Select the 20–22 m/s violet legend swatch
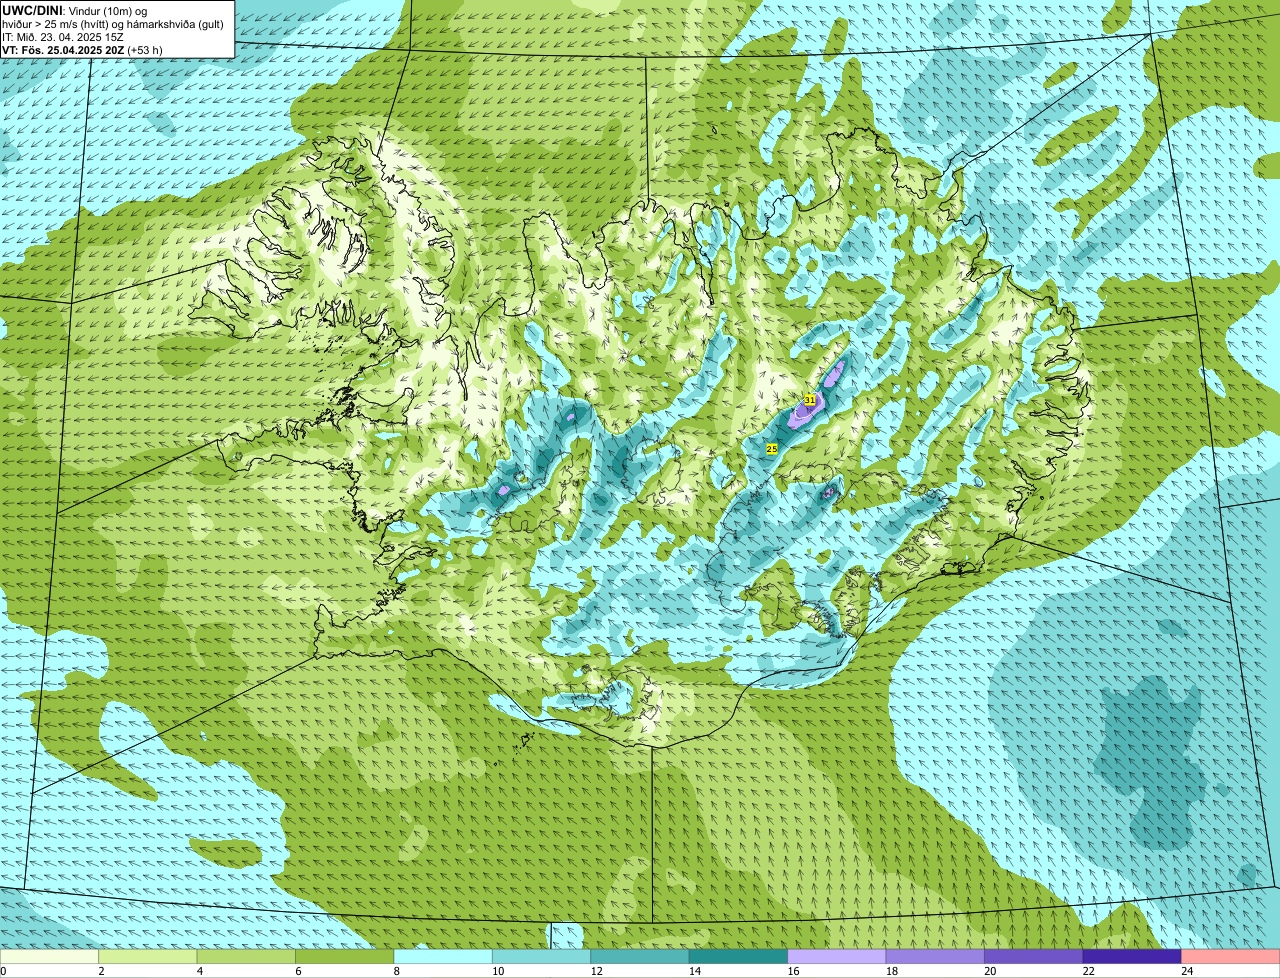Image resolution: width=1280 pixels, height=978 pixels. (x=1035, y=956)
